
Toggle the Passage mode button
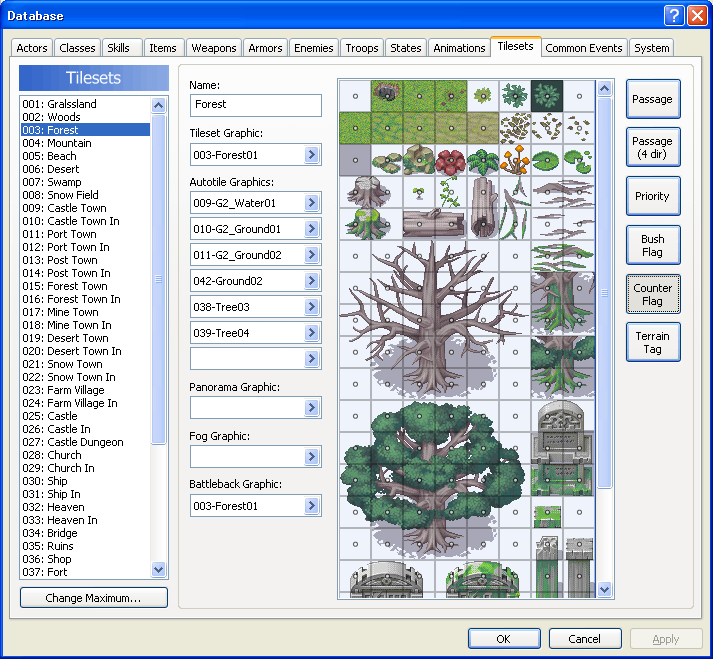click(653, 99)
